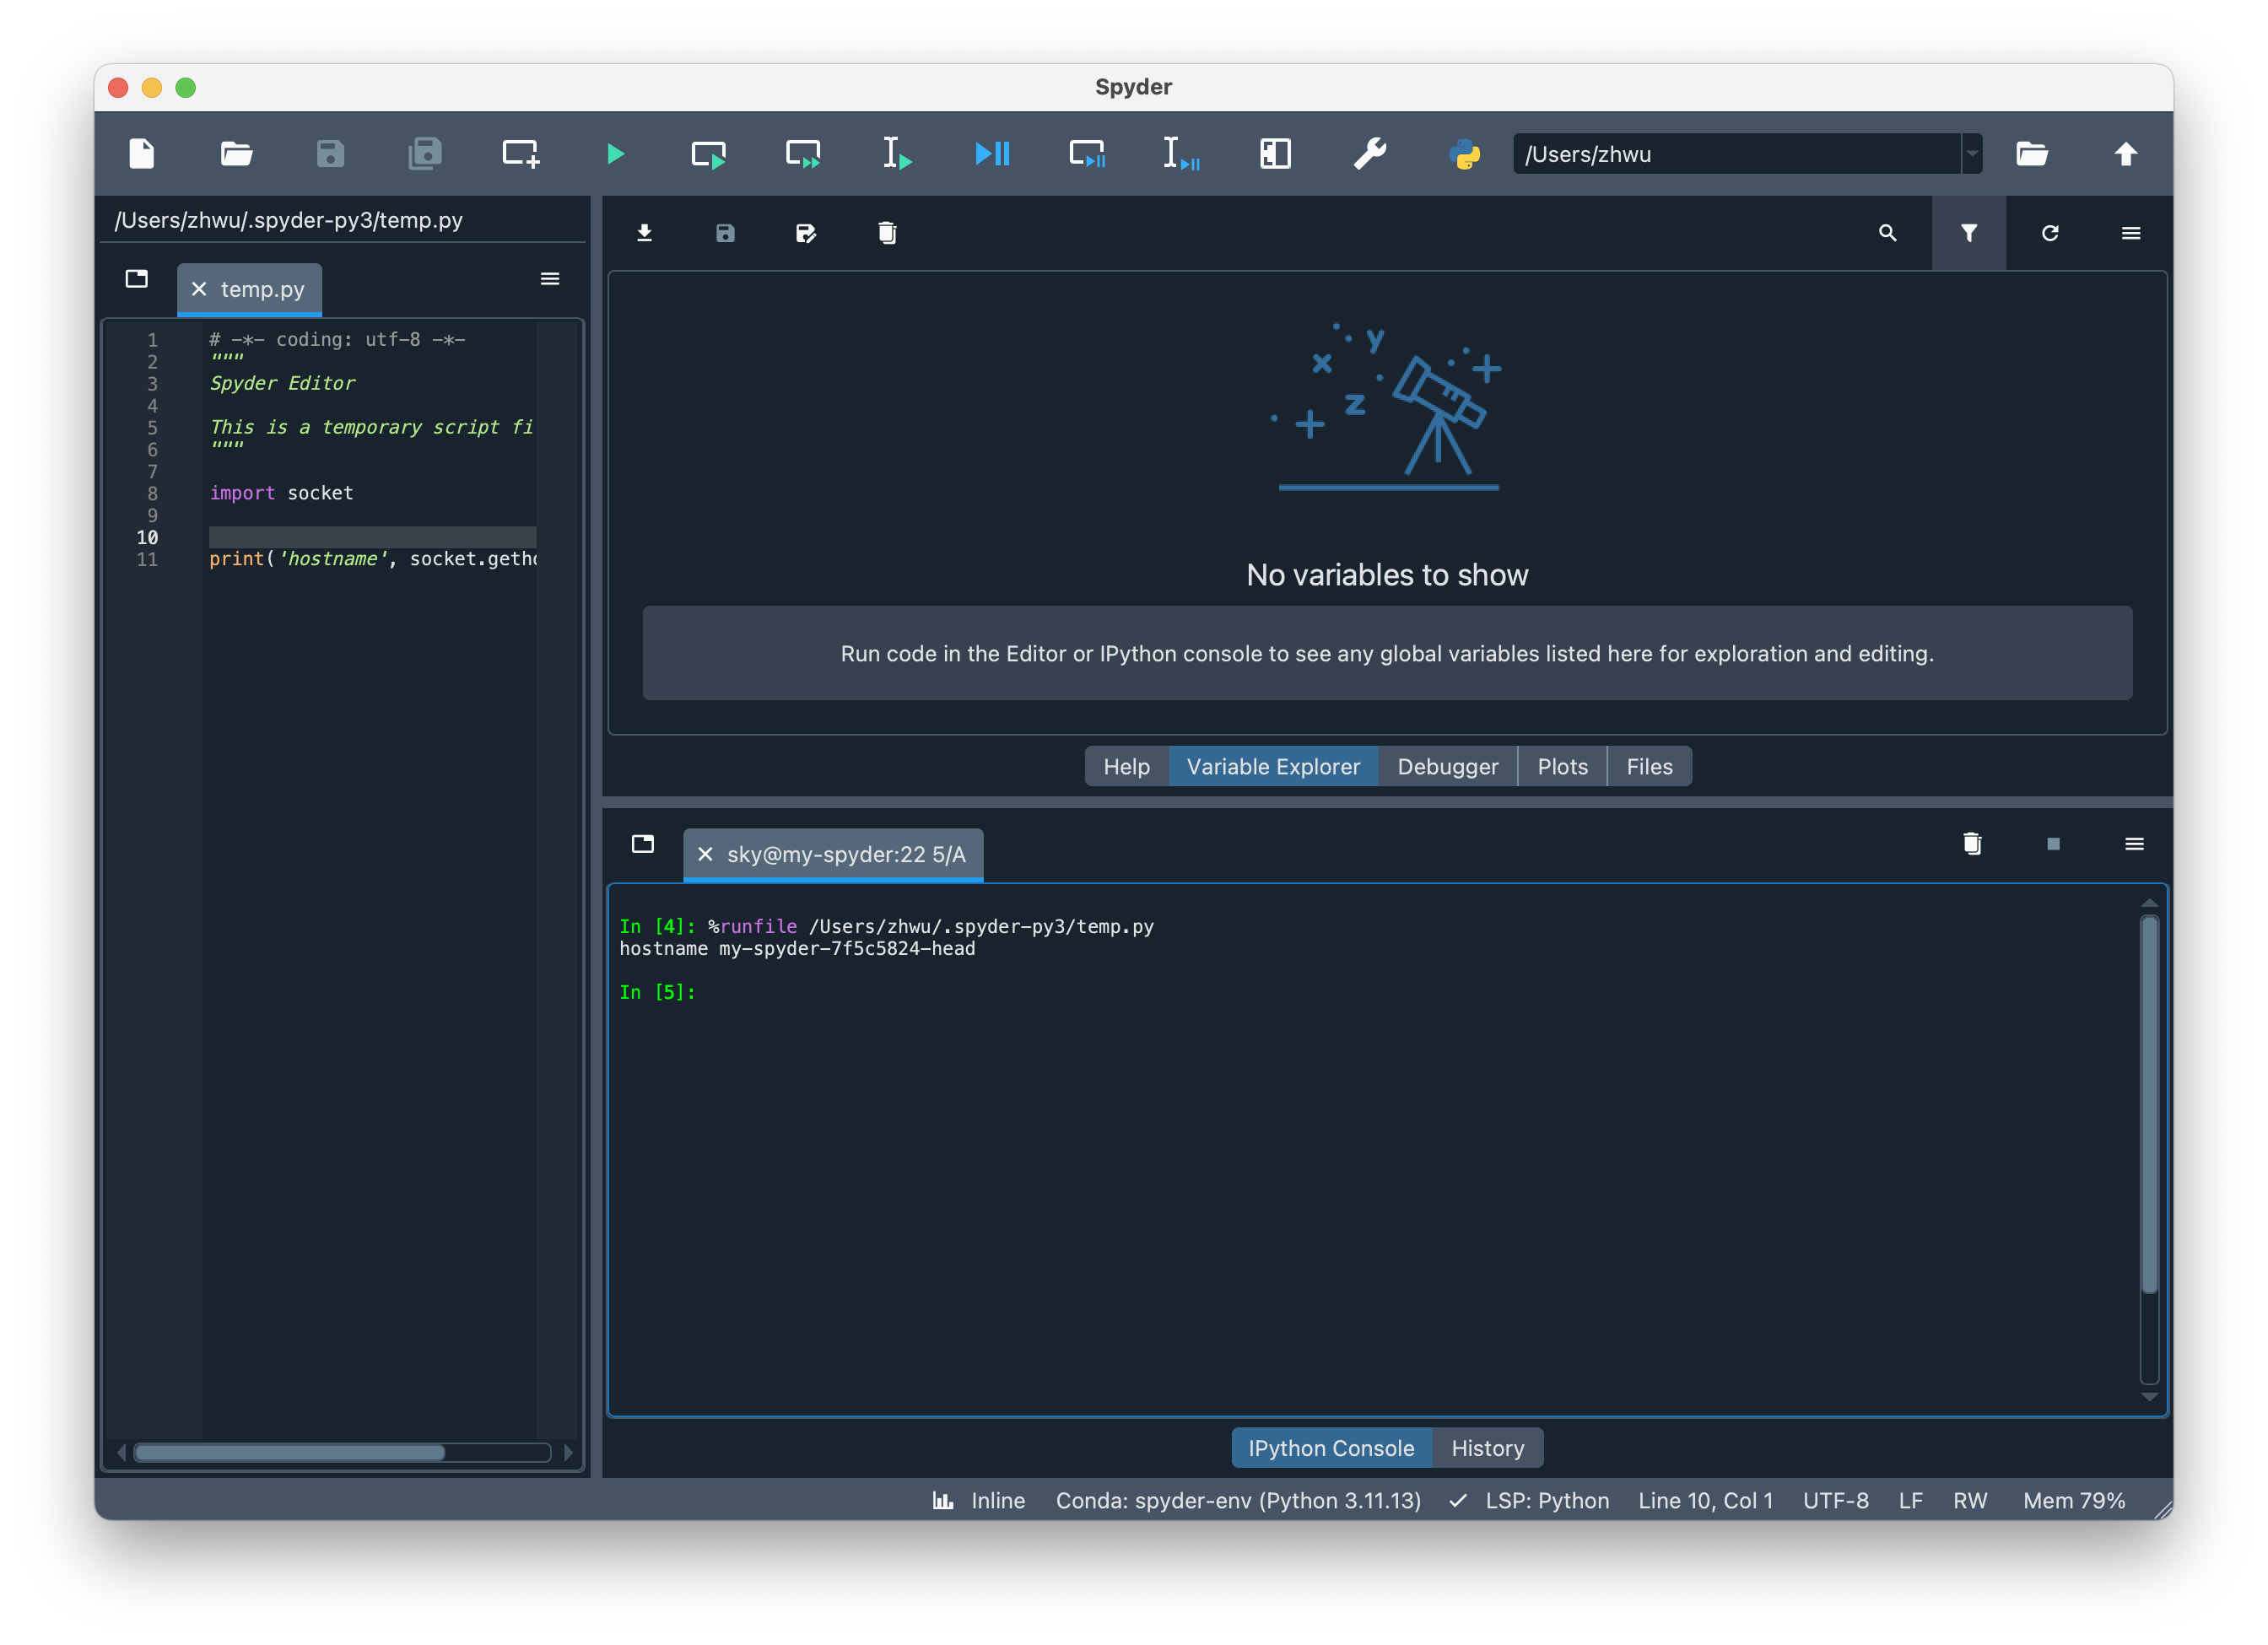Screen dimensions: 2268x1645
Task: Click the Run file play button
Action: (x=615, y=154)
